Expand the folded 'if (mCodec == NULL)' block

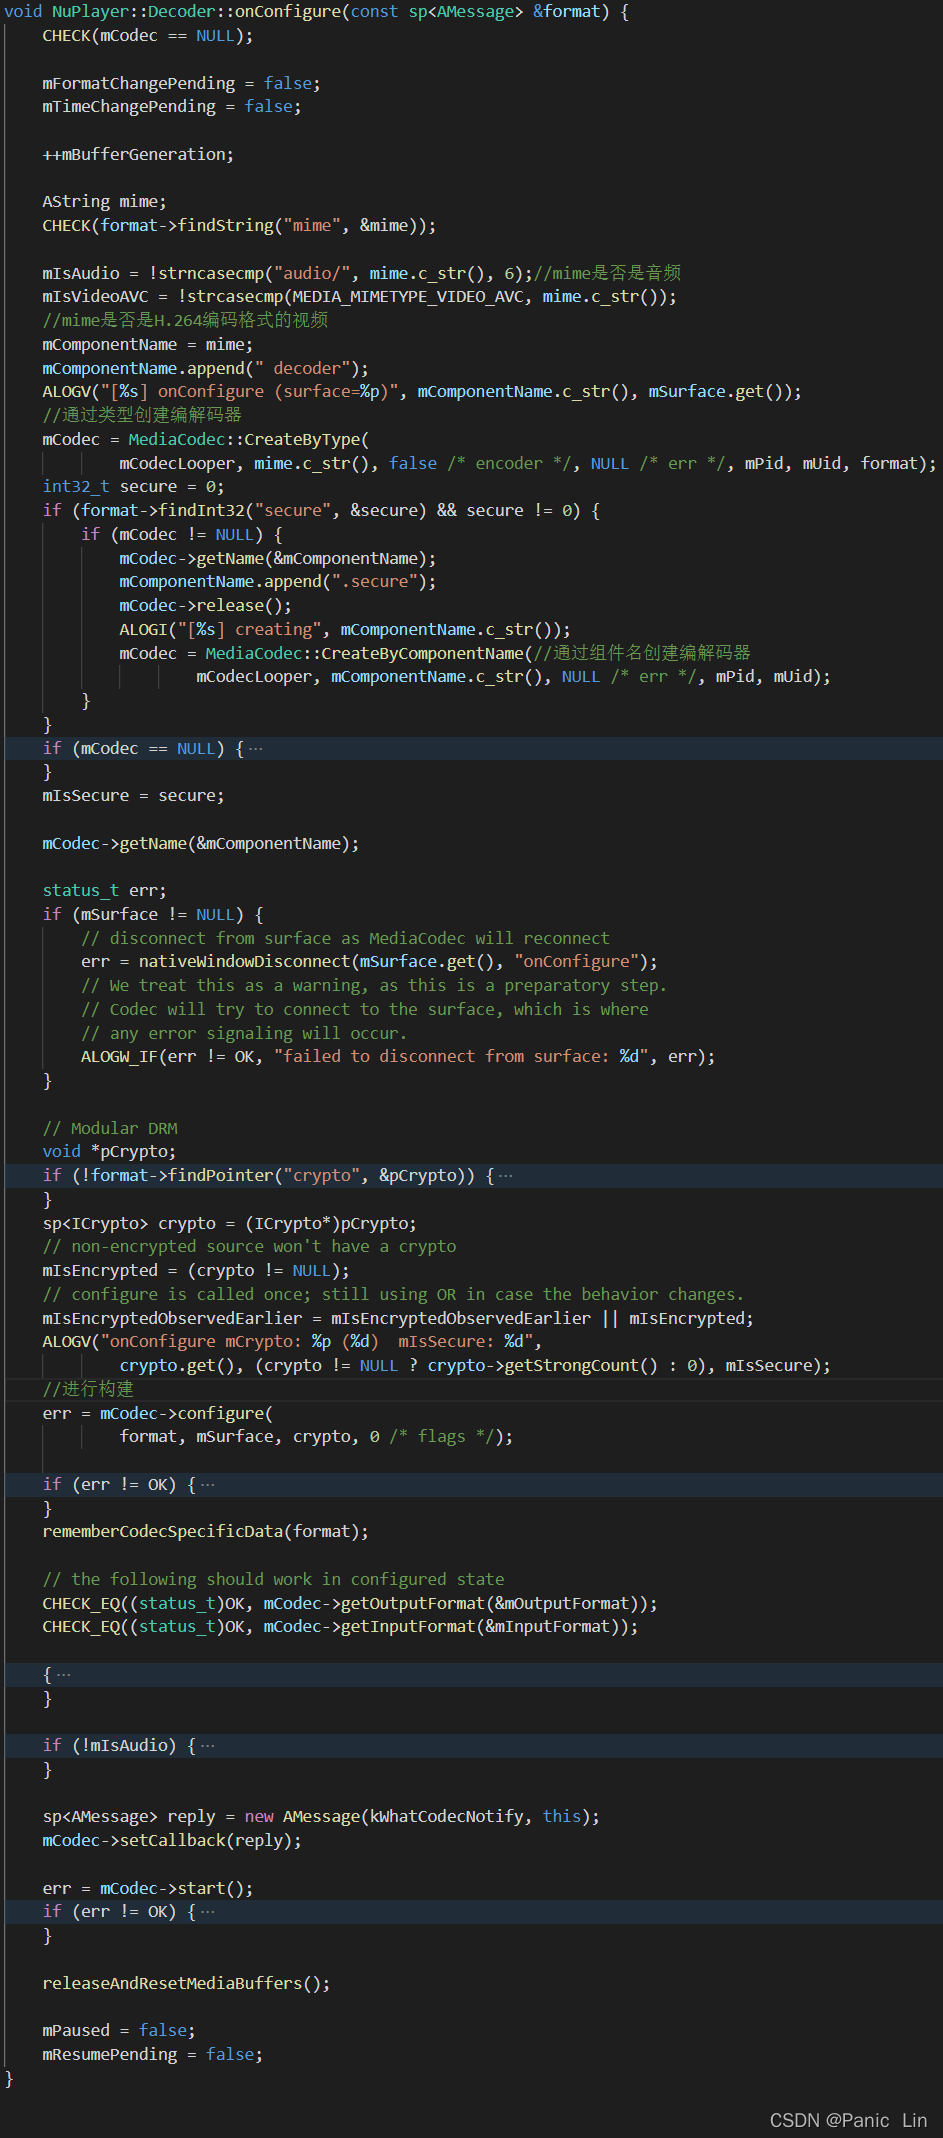256,749
